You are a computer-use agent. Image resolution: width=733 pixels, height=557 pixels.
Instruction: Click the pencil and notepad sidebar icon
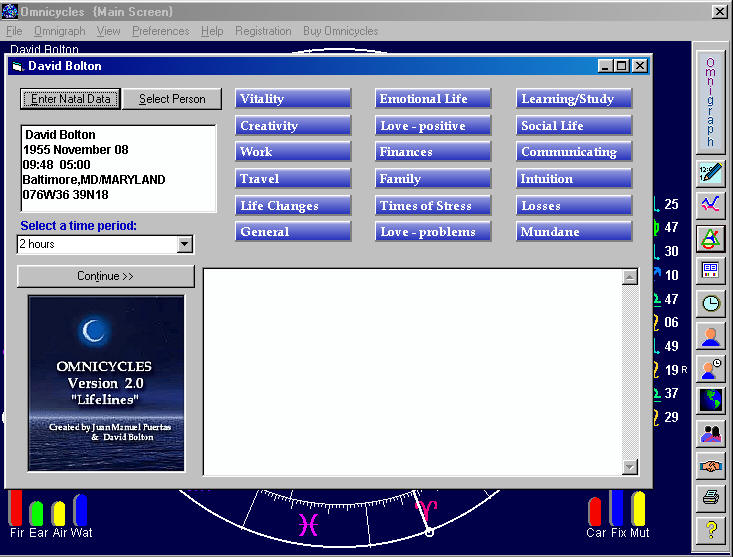(711, 173)
